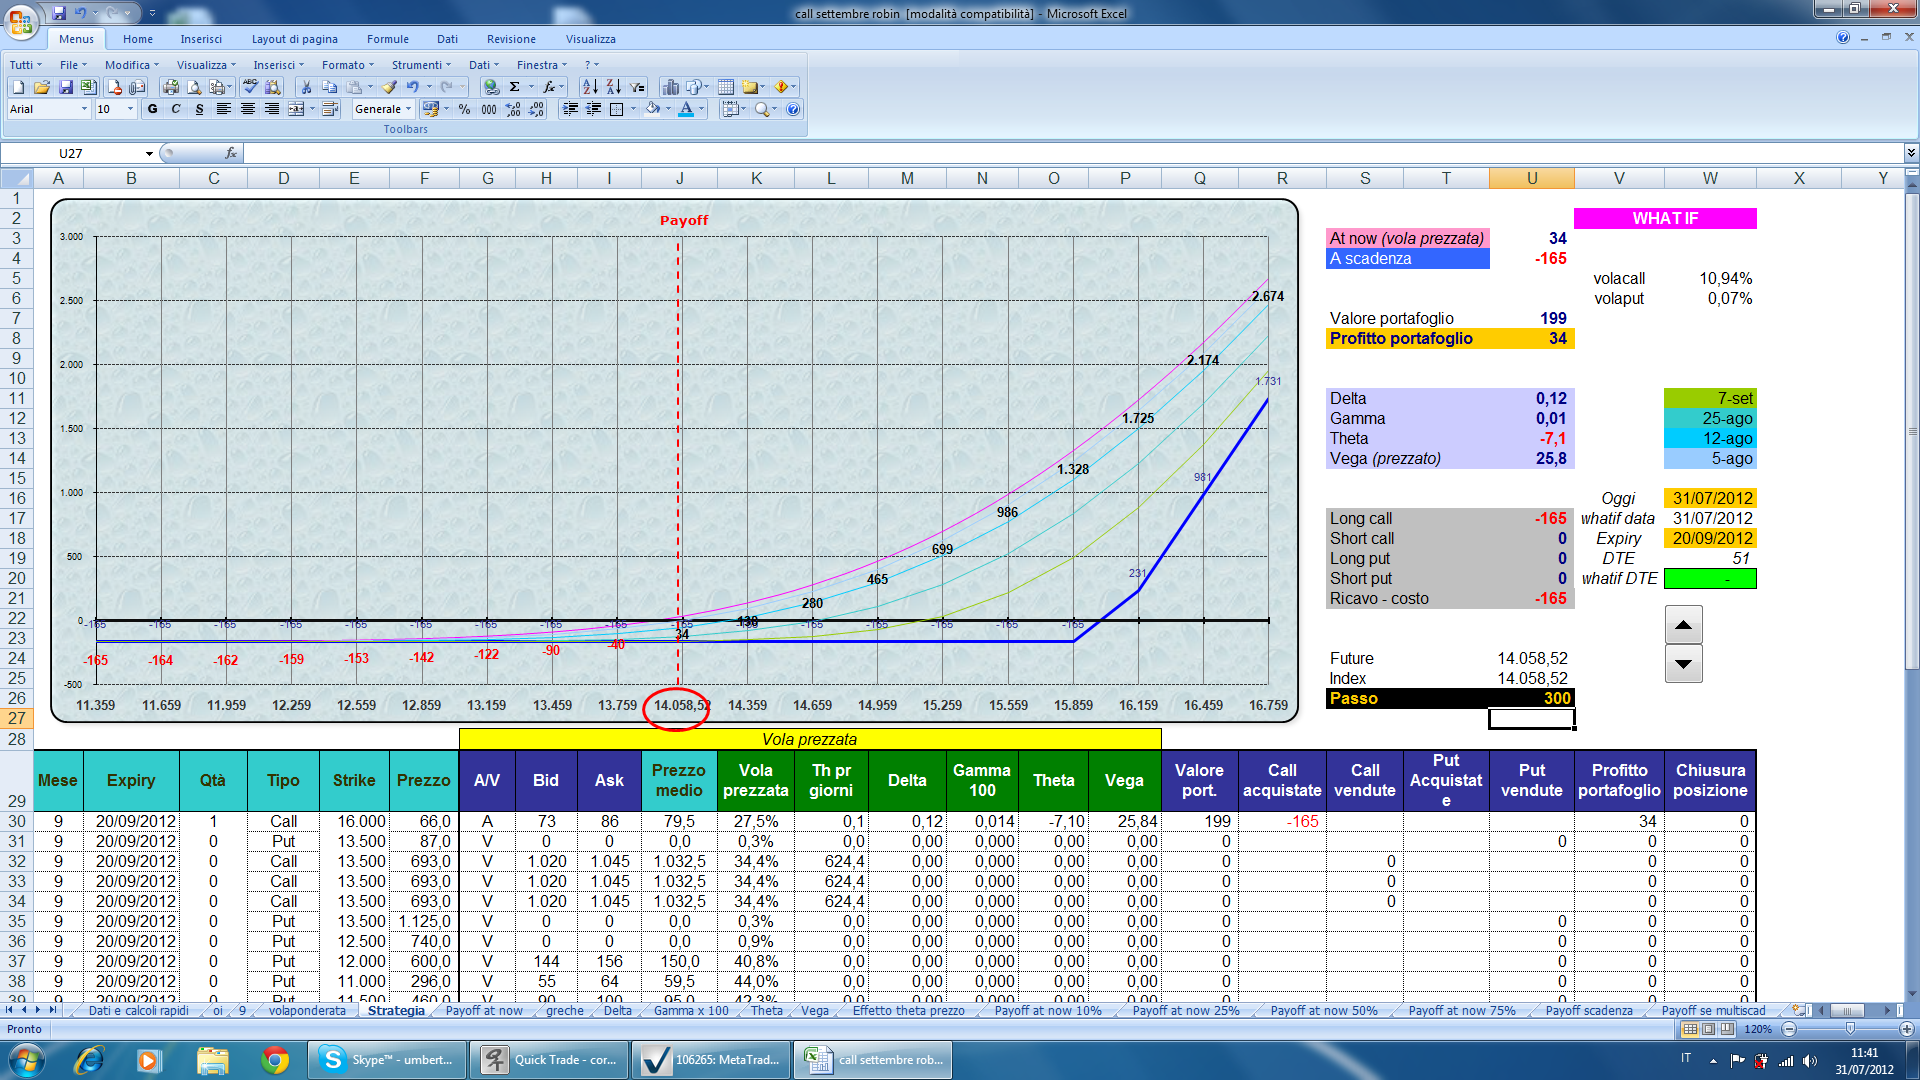Click the New workbook toolbar icon

click(18, 88)
